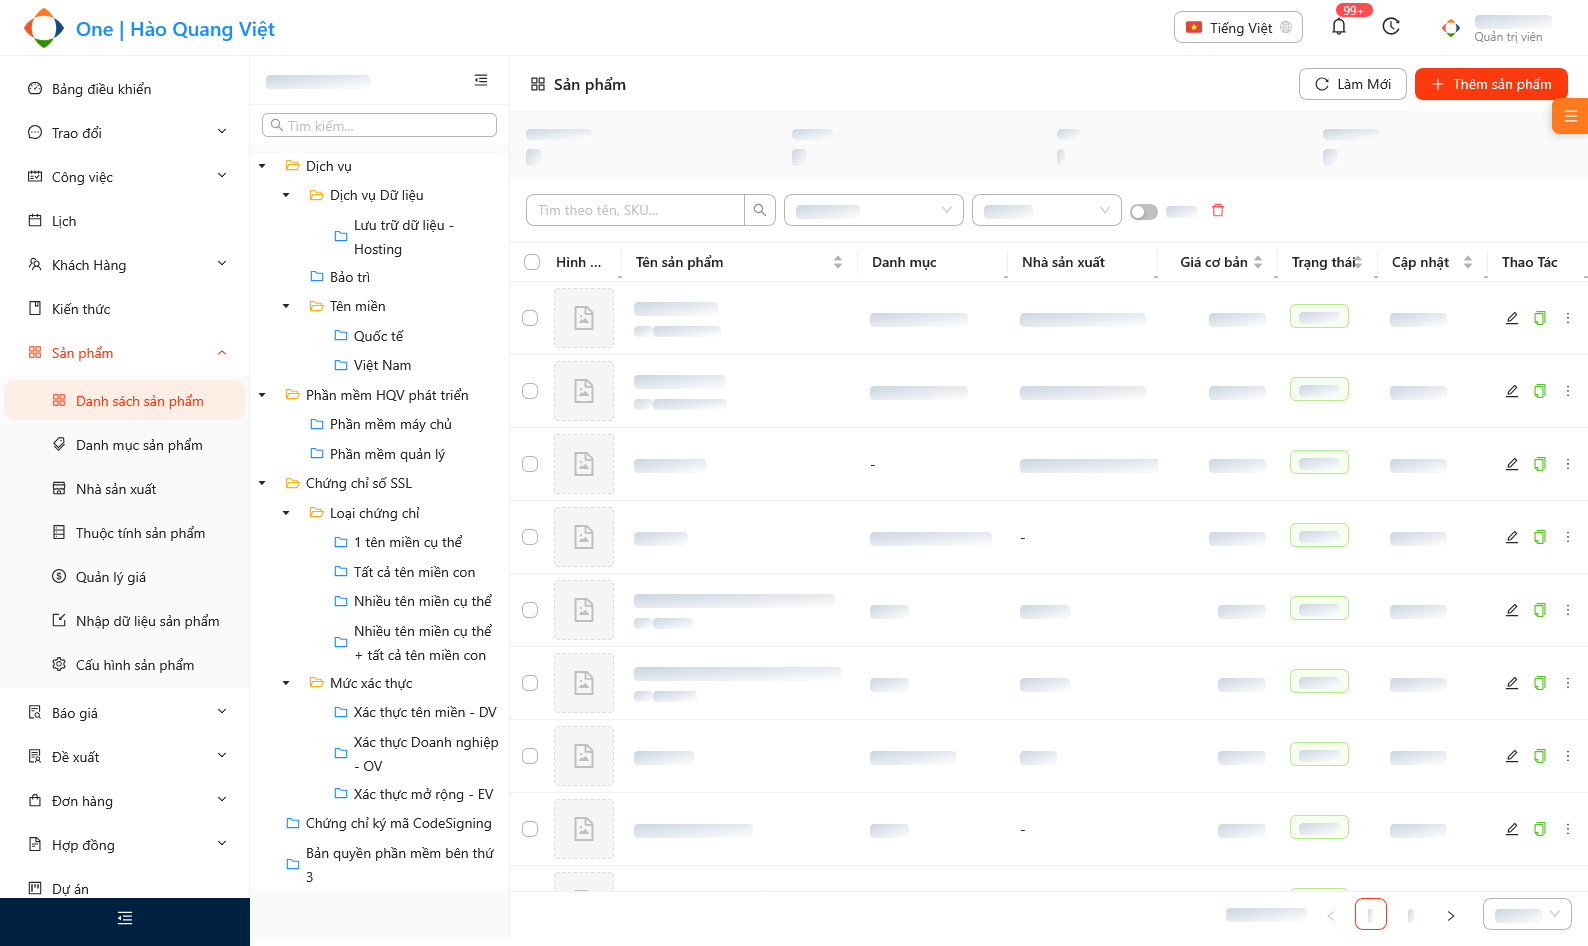Expand the Báo giá sidebar menu
1588x946 pixels.
[x=126, y=712]
